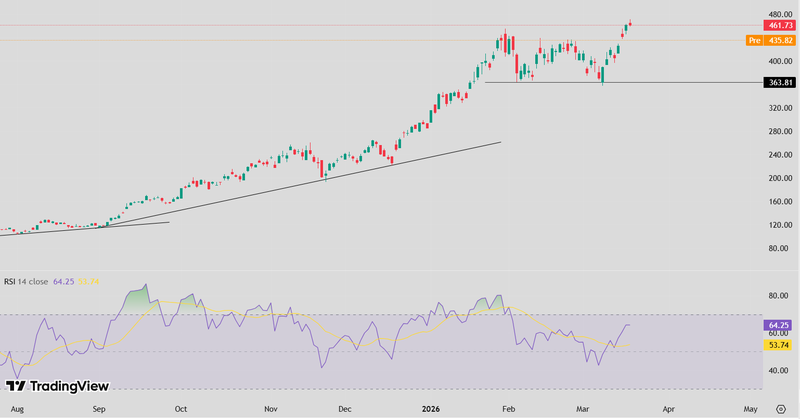Viewport: 800px width, 419px height.
Task: Select the black 363.81 support price label
Action: pyautogui.click(x=779, y=83)
